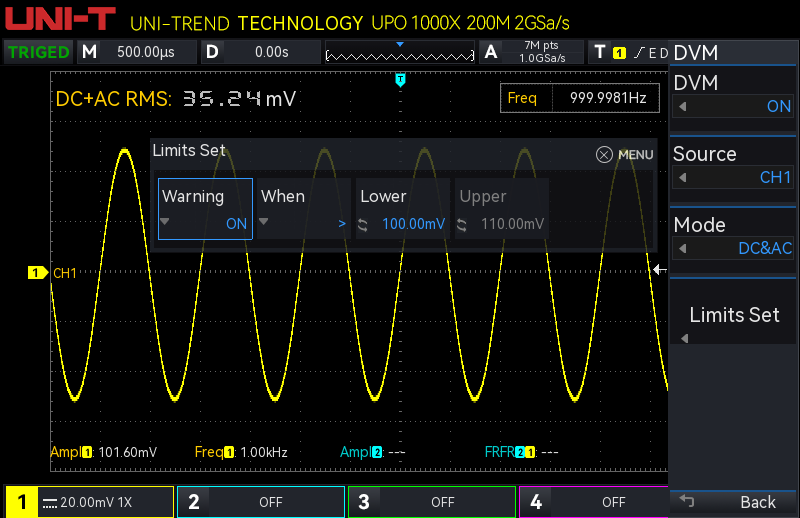Close Limits Set panel with X icon
Image resolution: width=800 pixels, height=518 pixels.
tap(604, 155)
